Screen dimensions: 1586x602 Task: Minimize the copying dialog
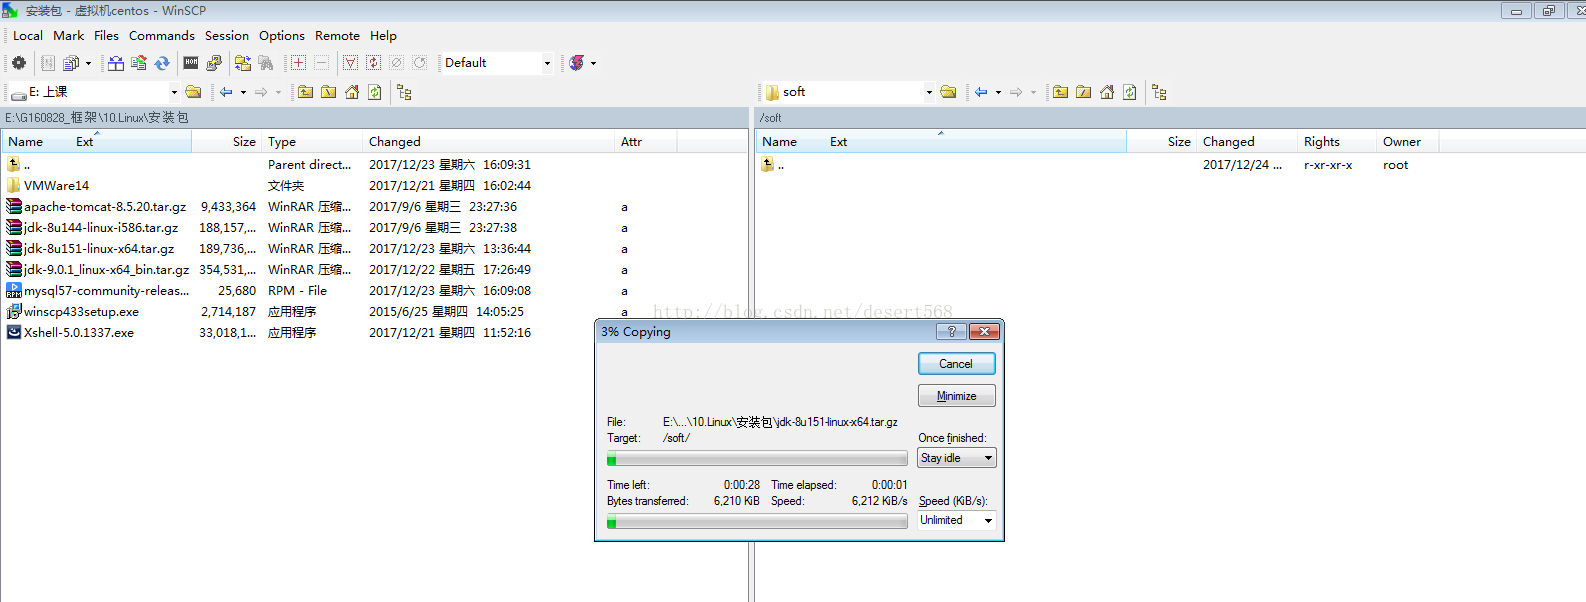click(x=956, y=396)
